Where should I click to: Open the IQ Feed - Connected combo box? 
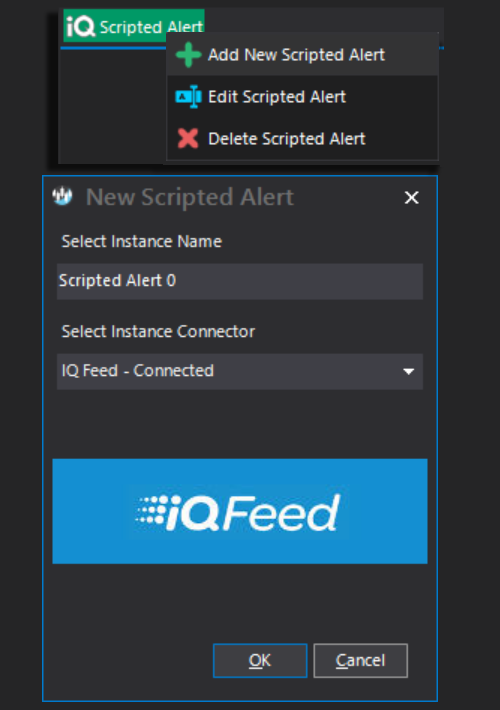240,371
